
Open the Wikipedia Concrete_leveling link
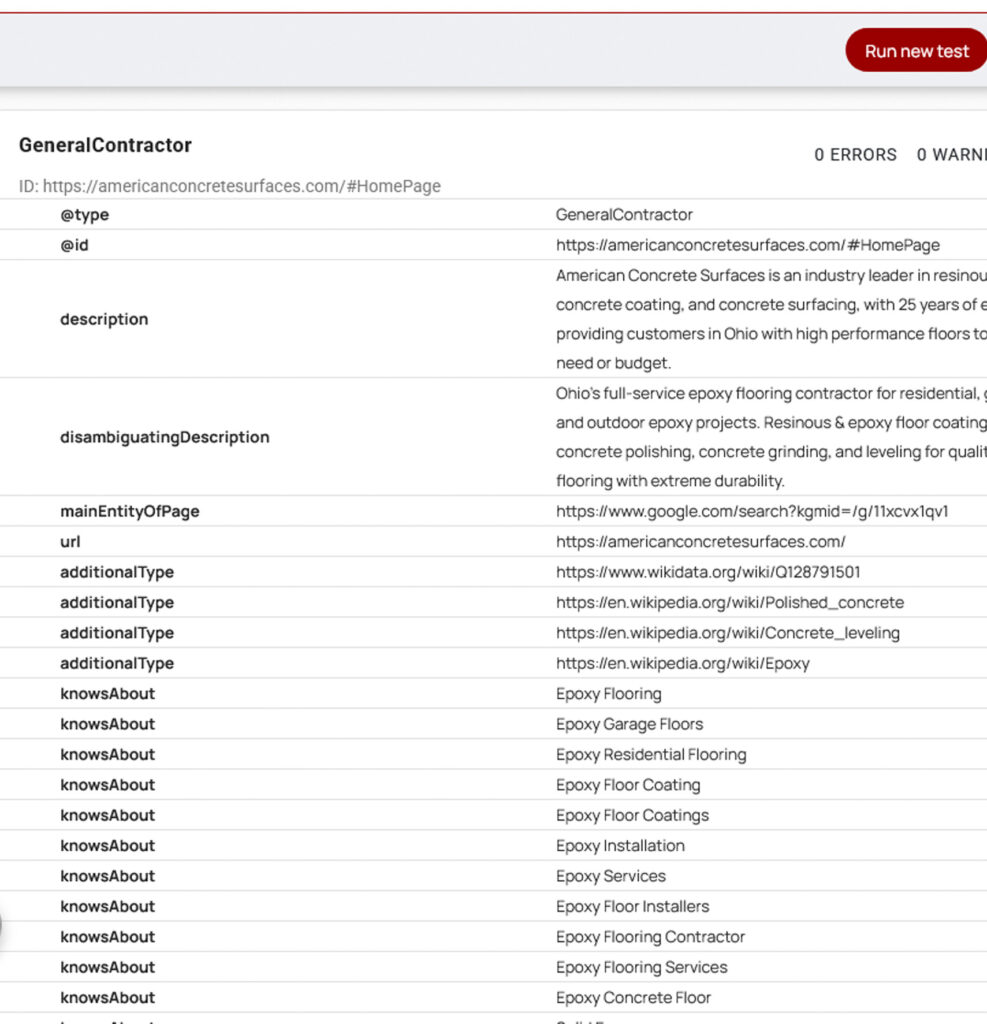728,633
